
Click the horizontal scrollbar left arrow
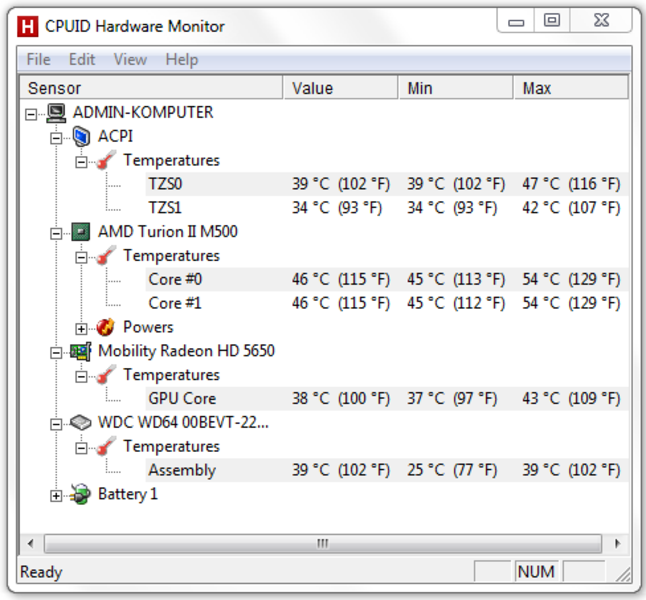(31, 544)
